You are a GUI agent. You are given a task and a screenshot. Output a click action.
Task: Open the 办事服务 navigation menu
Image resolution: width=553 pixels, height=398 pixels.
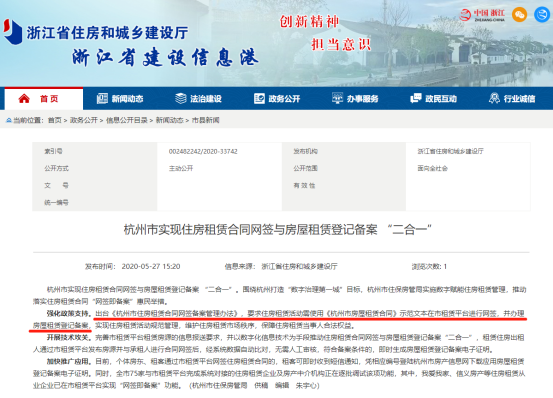[356, 99]
